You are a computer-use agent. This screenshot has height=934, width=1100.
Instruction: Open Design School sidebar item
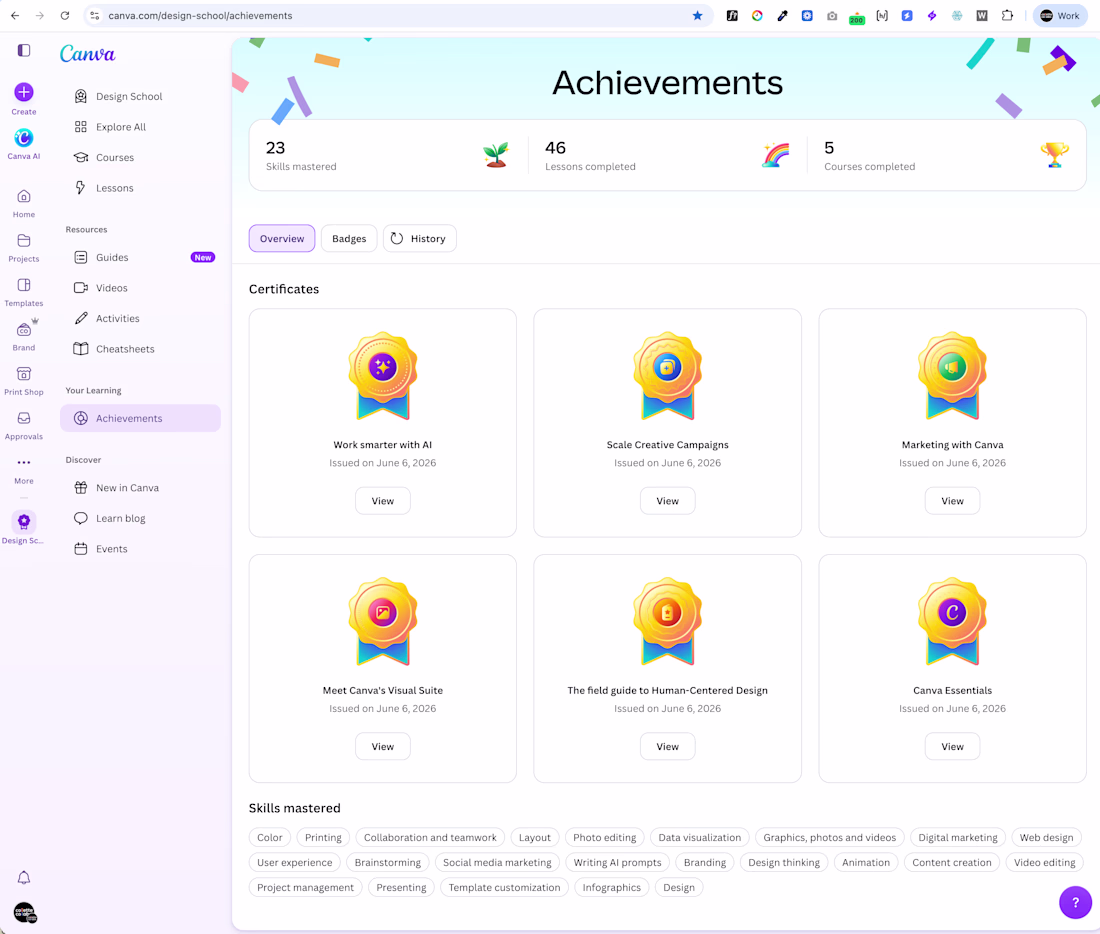coord(140,96)
